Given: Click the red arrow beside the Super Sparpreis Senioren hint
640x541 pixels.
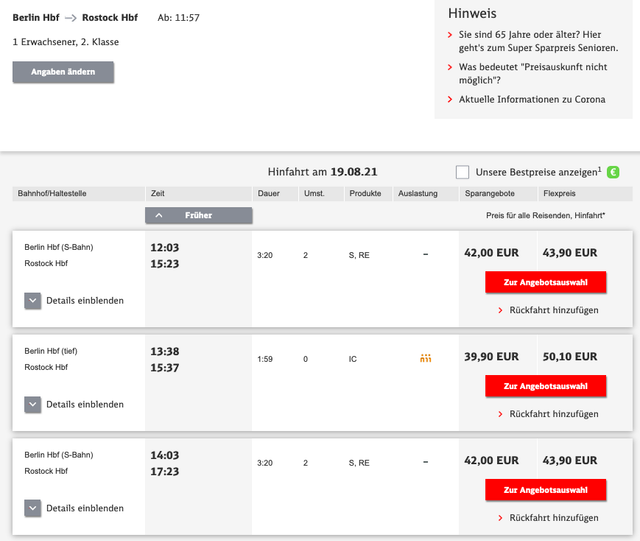Looking at the screenshot, I should (451, 35).
